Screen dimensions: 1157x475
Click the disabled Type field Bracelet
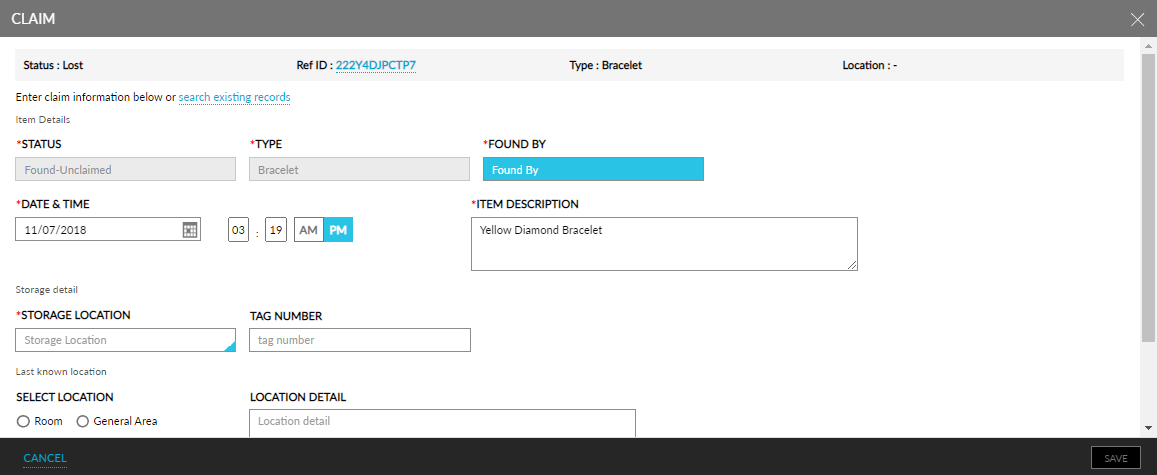pos(359,169)
